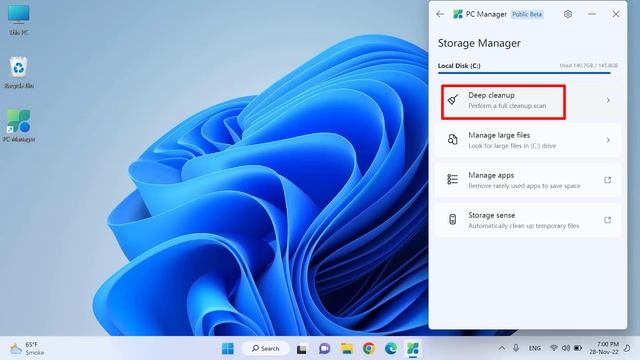The image size is (640, 360).
Task: Click the Storage Manager heading
Action: coord(479,43)
